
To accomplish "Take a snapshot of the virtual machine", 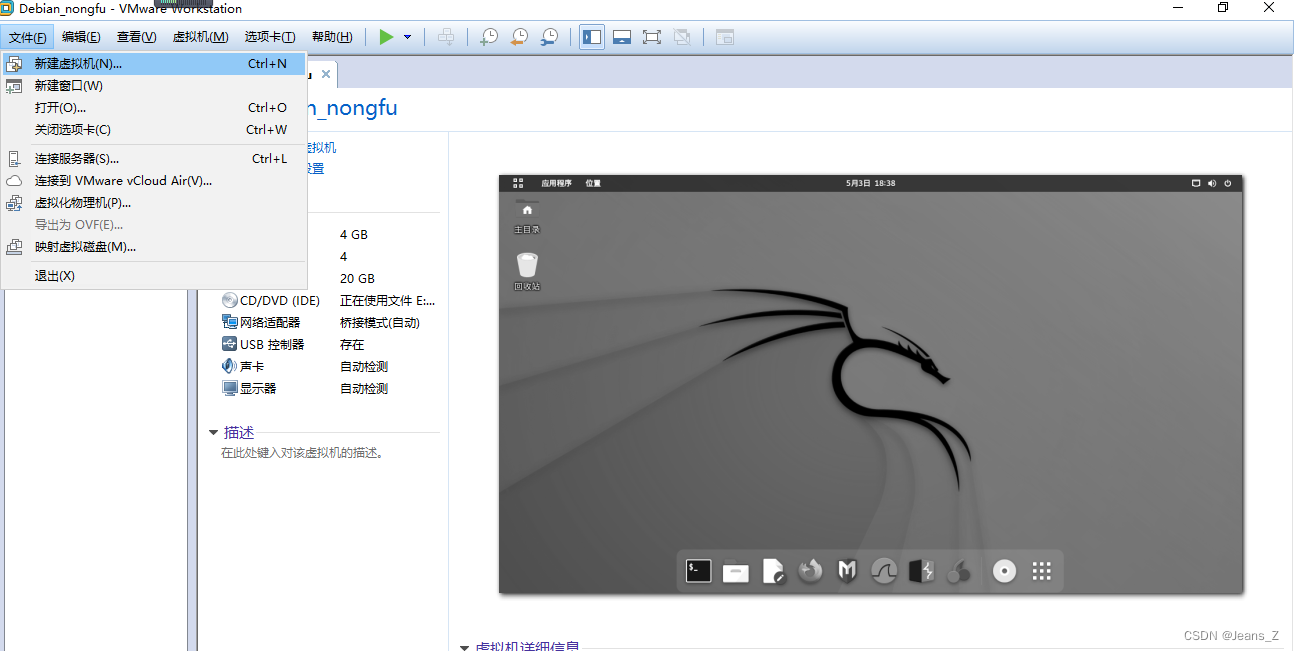I will tap(489, 36).
